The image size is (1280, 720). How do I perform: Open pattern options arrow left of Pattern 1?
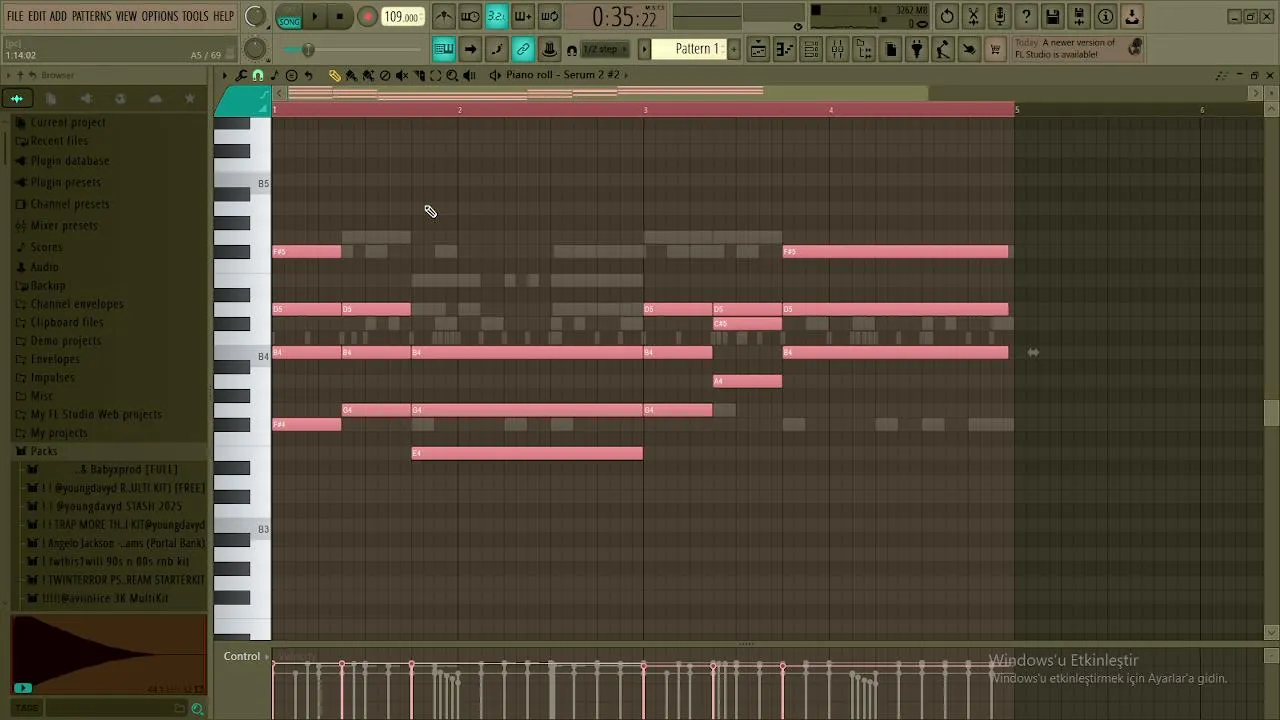coord(644,49)
